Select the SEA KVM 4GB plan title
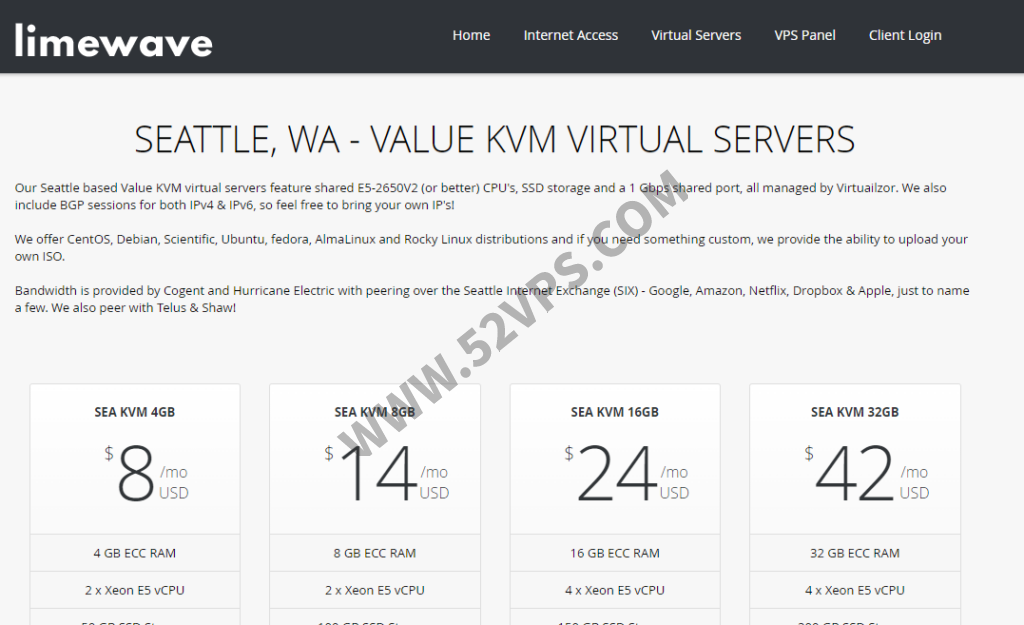 pyautogui.click(x=135, y=412)
